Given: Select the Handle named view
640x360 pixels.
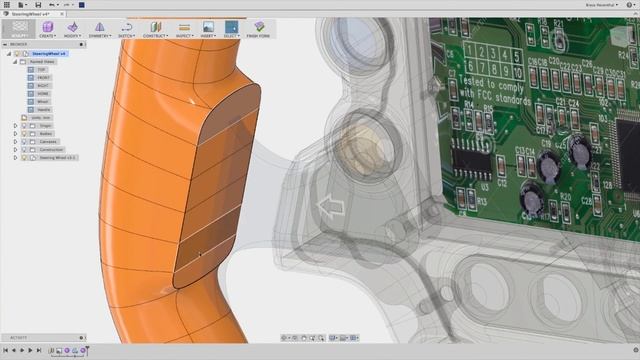Looking at the screenshot, I should 44,110.
